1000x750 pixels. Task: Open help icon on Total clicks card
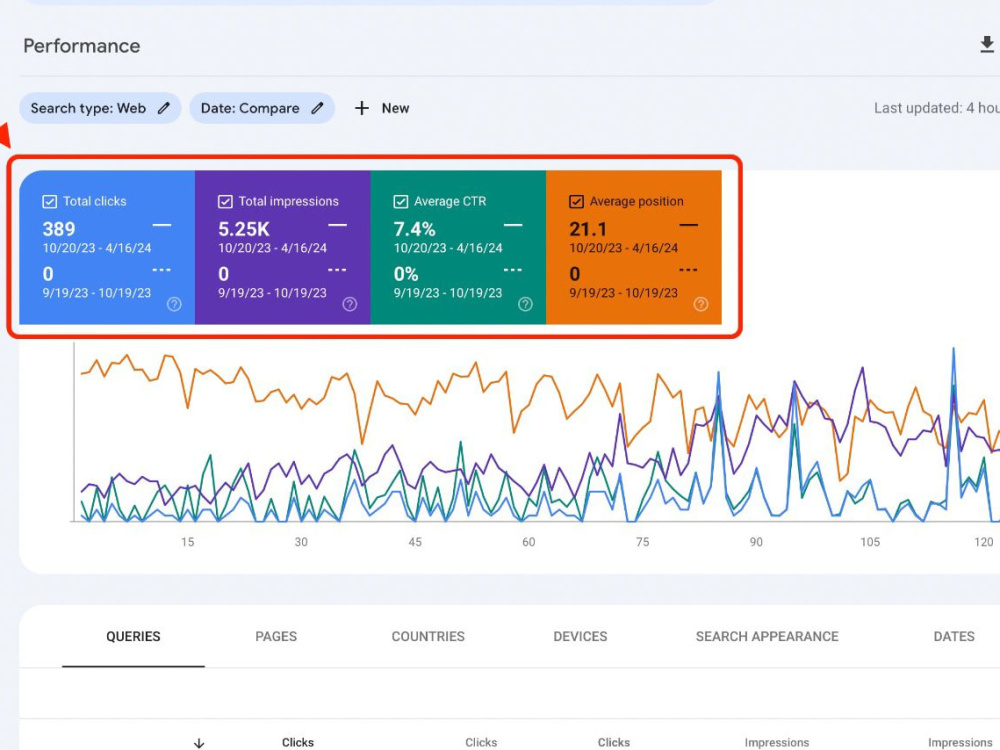(174, 304)
